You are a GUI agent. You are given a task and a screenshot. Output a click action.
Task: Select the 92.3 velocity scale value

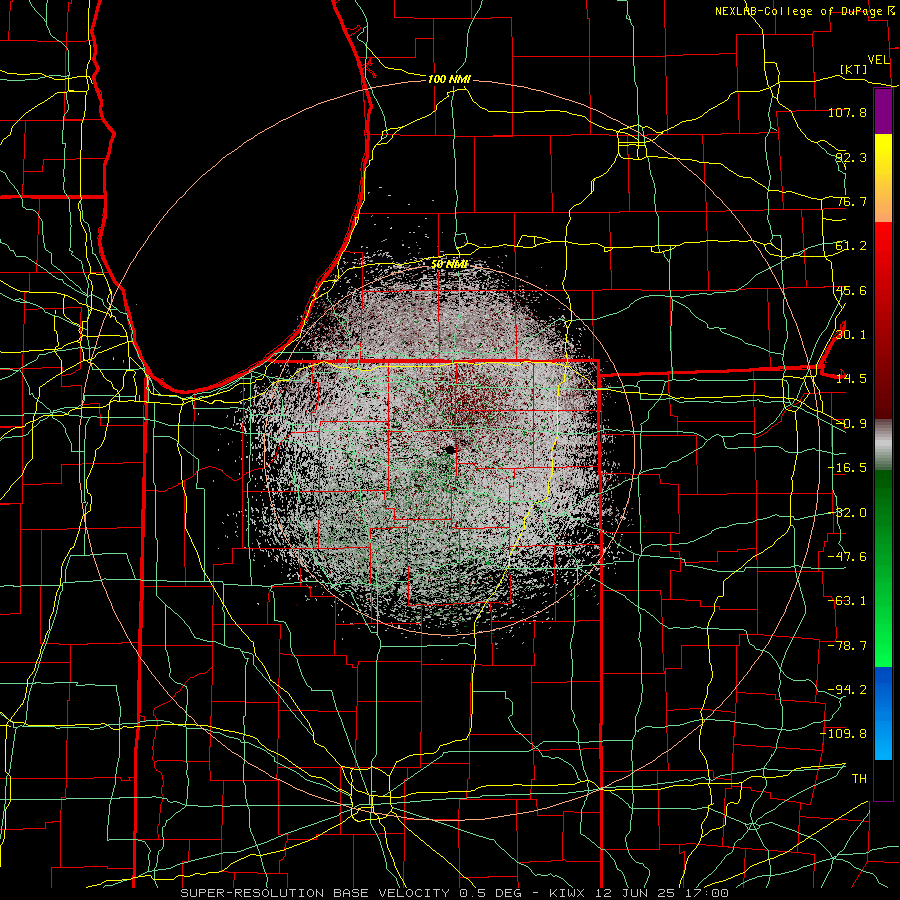(851, 157)
